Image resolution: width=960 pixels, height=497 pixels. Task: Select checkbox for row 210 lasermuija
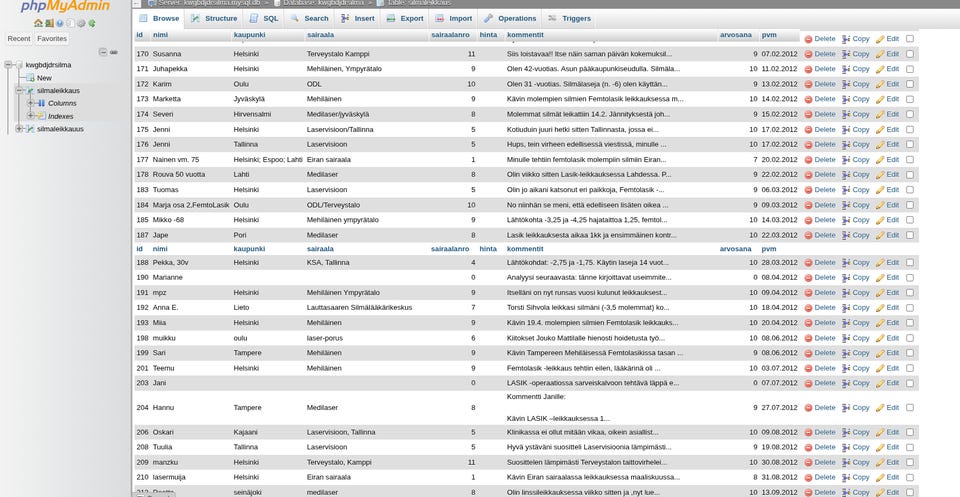click(910, 477)
